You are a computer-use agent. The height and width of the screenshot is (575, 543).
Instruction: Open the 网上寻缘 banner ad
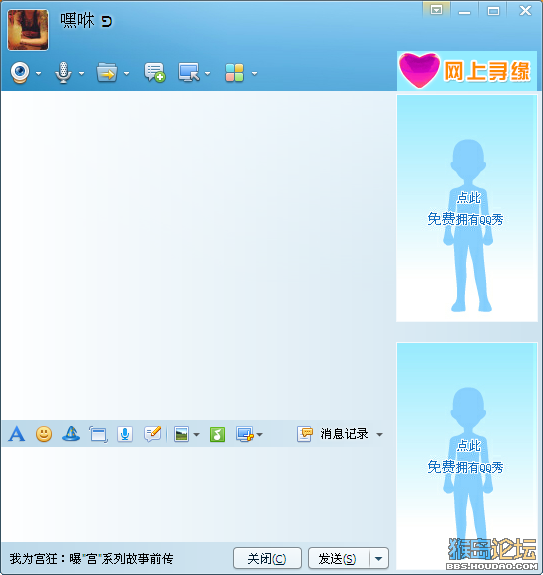click(466, 71)
